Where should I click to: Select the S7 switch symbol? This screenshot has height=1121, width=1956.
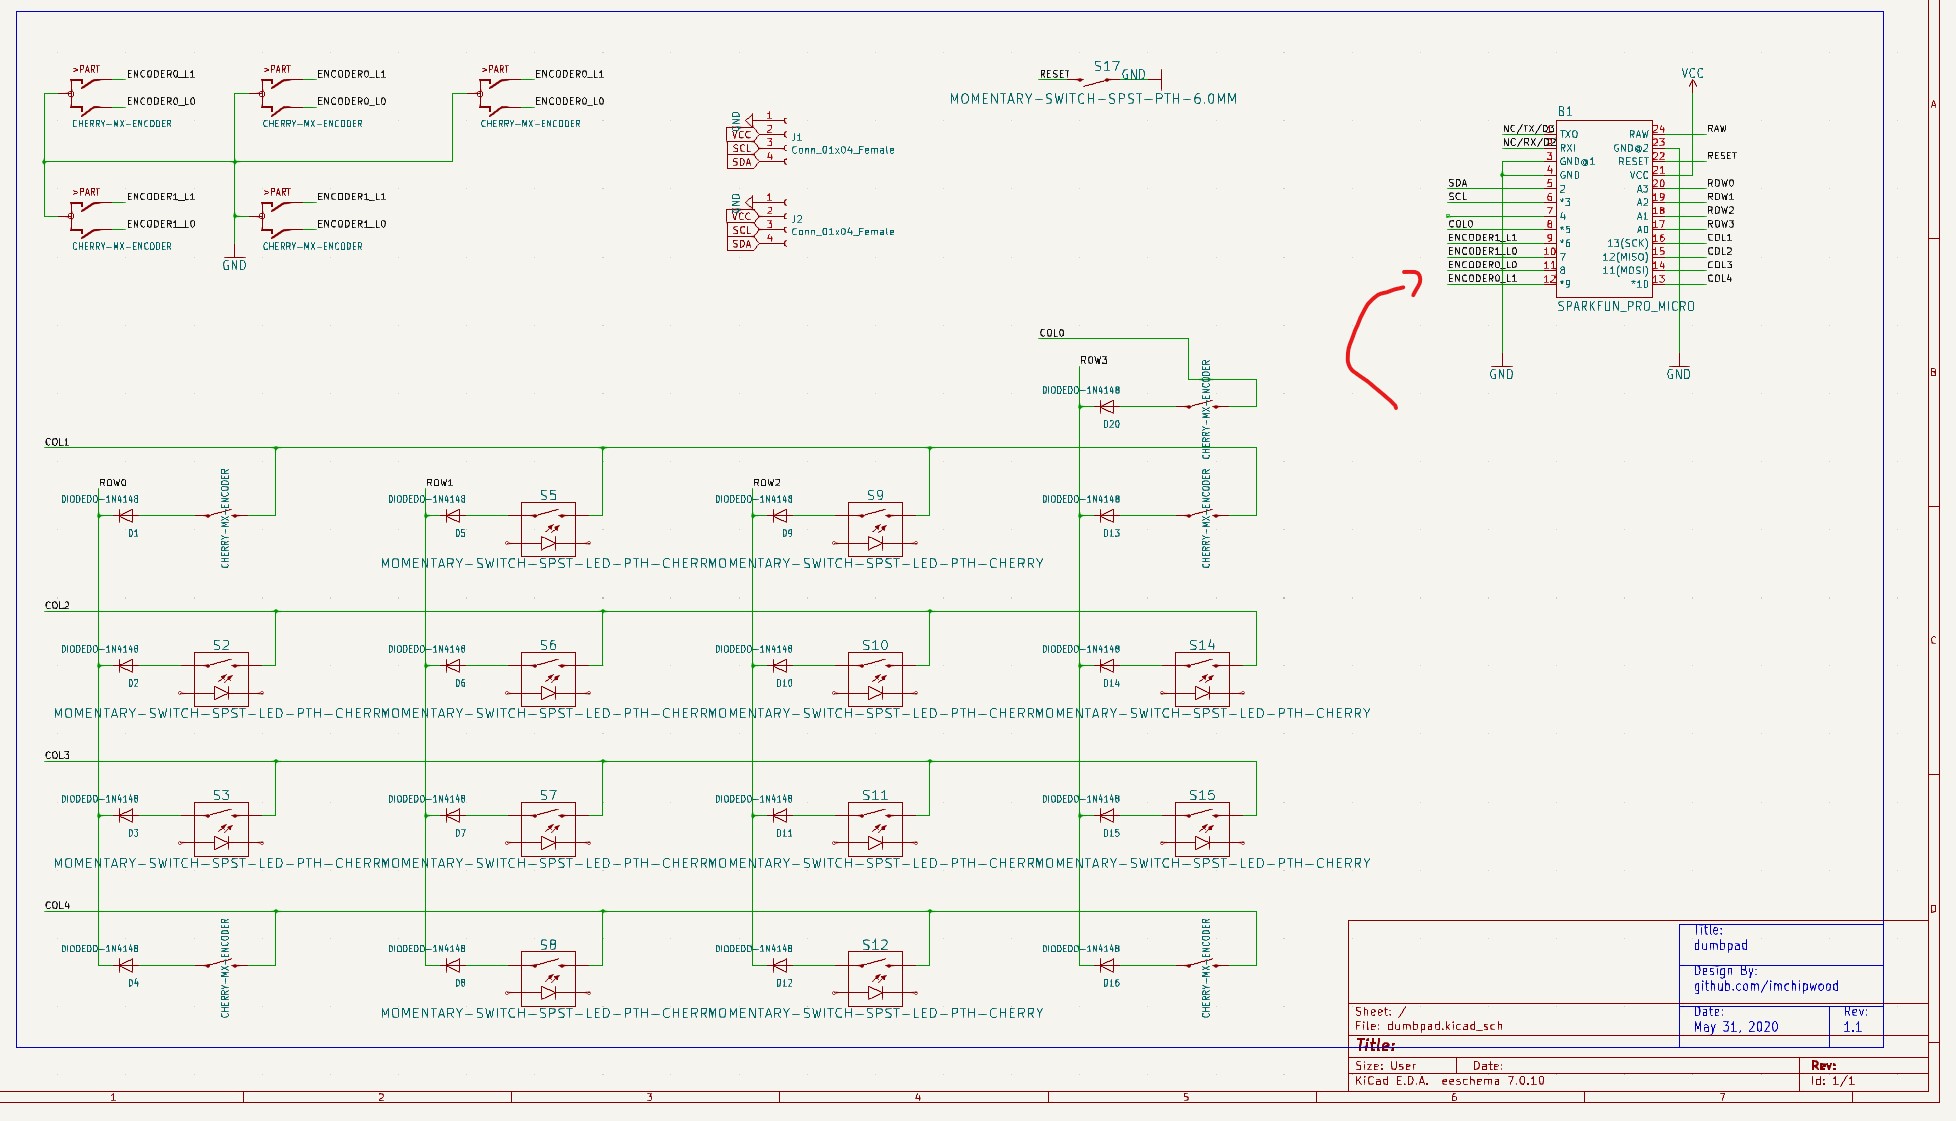point(548,829)
